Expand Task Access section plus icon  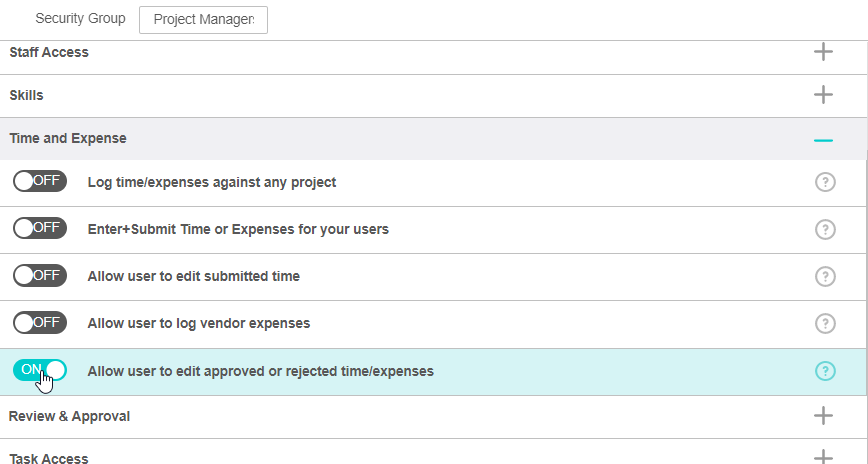[823, 456]
